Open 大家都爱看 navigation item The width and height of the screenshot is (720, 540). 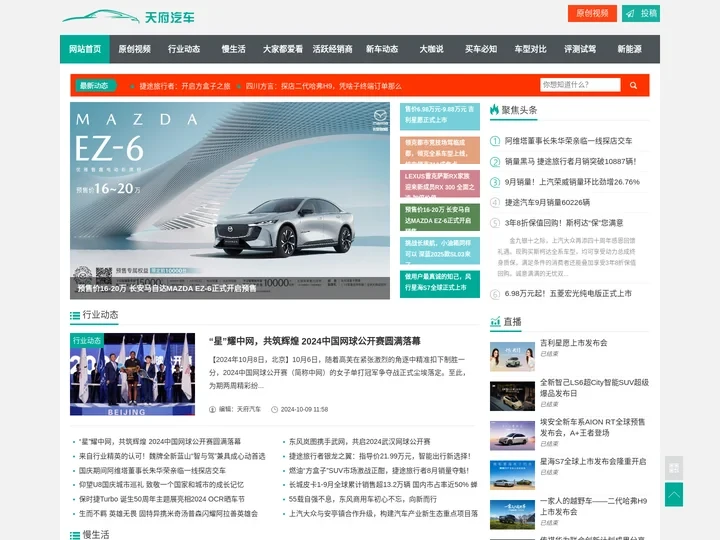click(283, 49)
